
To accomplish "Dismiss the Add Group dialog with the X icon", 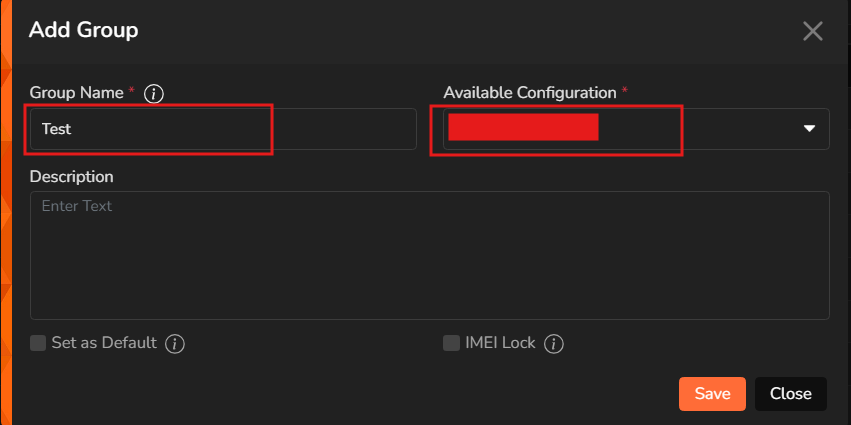I will (813, 31).
